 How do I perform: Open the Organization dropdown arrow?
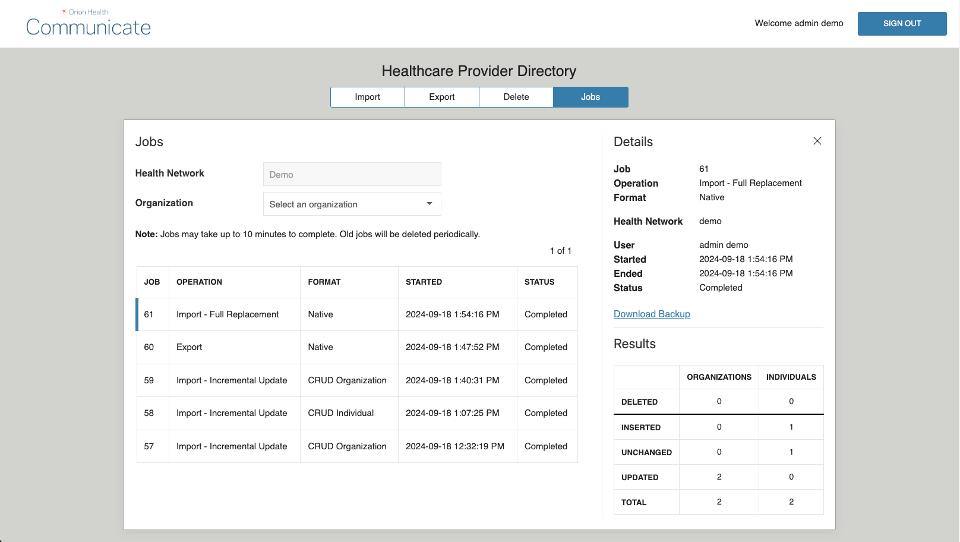pyautogui.click(x=429, y=204)
